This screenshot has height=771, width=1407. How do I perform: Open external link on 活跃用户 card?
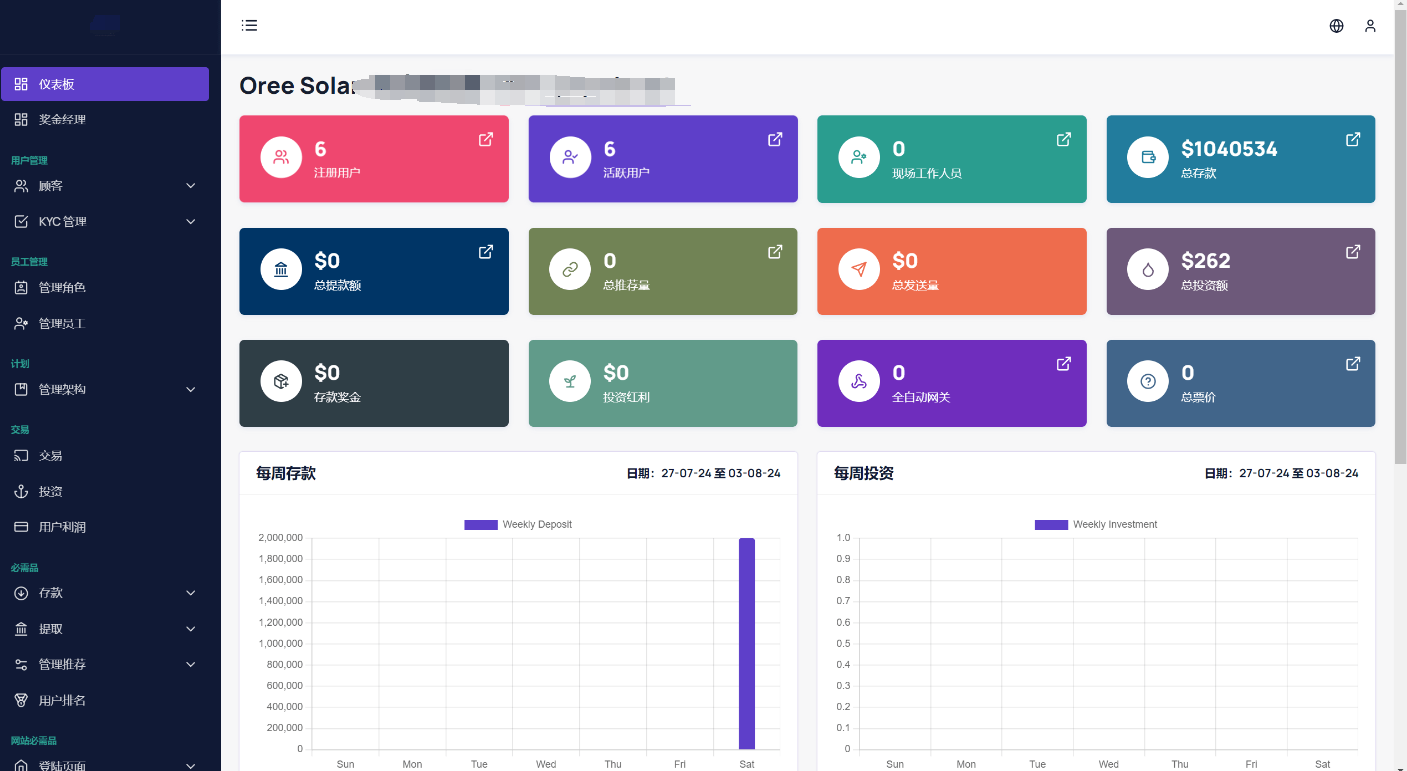pyautogui.click(x=775, y=140)
